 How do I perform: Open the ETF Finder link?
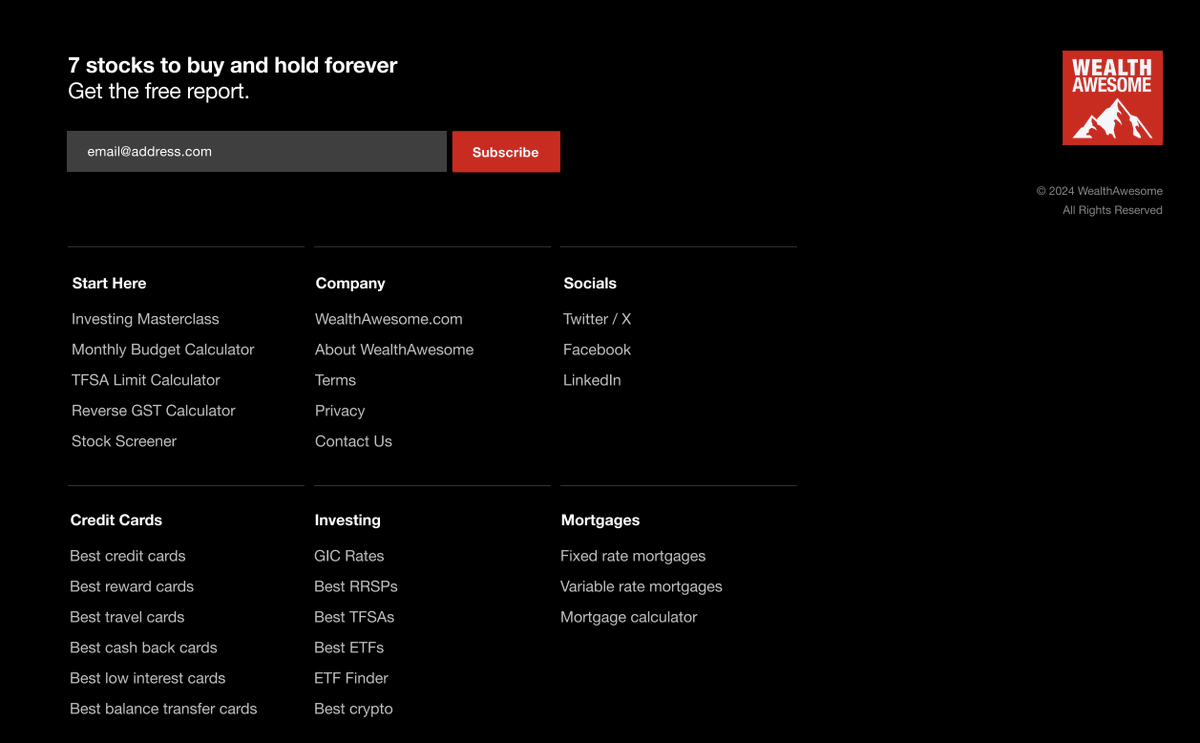pyautogui.click(x=351, y=678)
